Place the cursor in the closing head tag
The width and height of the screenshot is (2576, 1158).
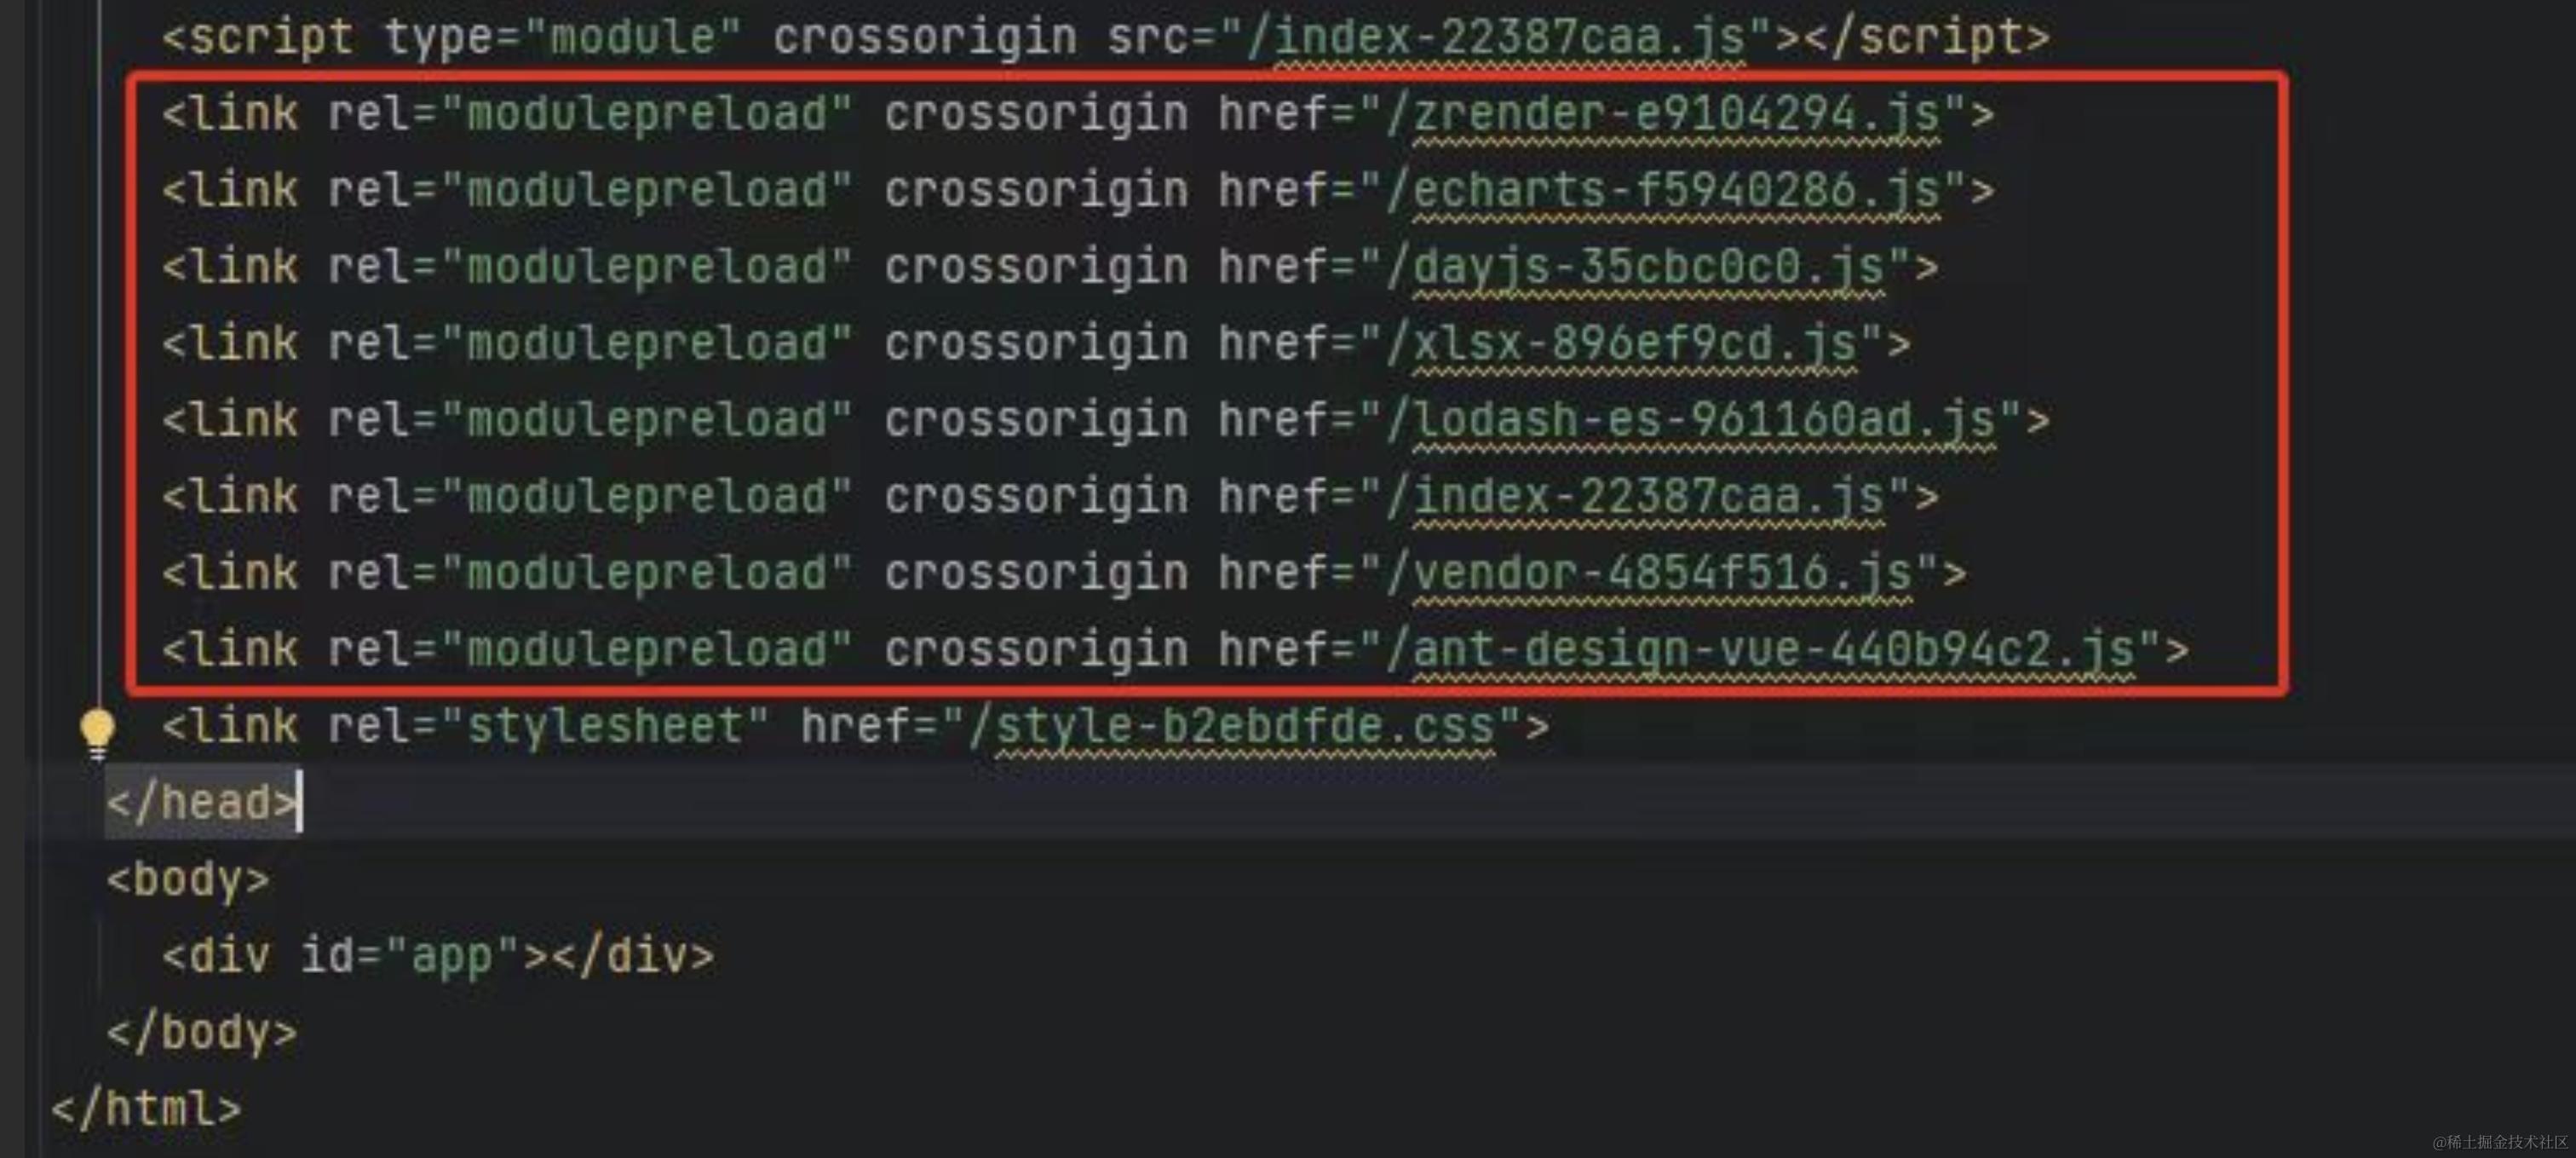[x=202, y=803]
